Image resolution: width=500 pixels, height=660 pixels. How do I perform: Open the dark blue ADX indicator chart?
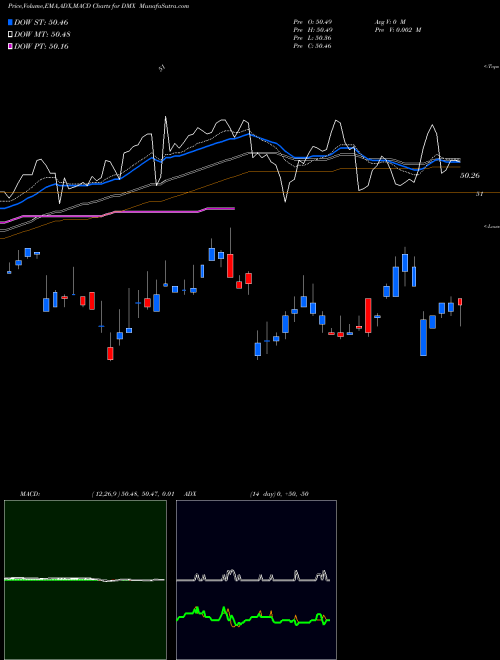257,580
